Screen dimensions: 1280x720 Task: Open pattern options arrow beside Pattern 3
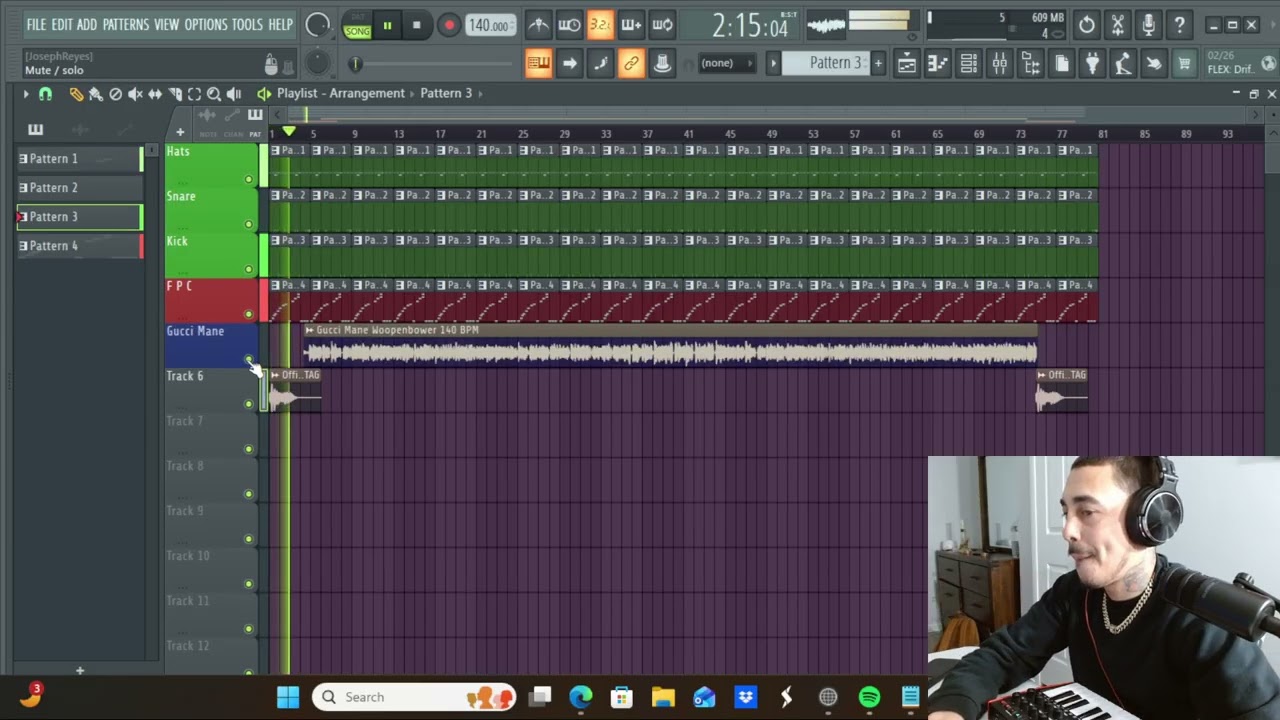pos(773,63)
